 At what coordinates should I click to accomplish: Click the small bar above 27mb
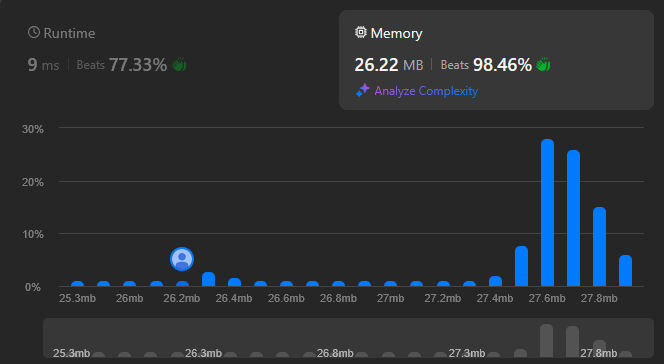click(x=390, y=284)
